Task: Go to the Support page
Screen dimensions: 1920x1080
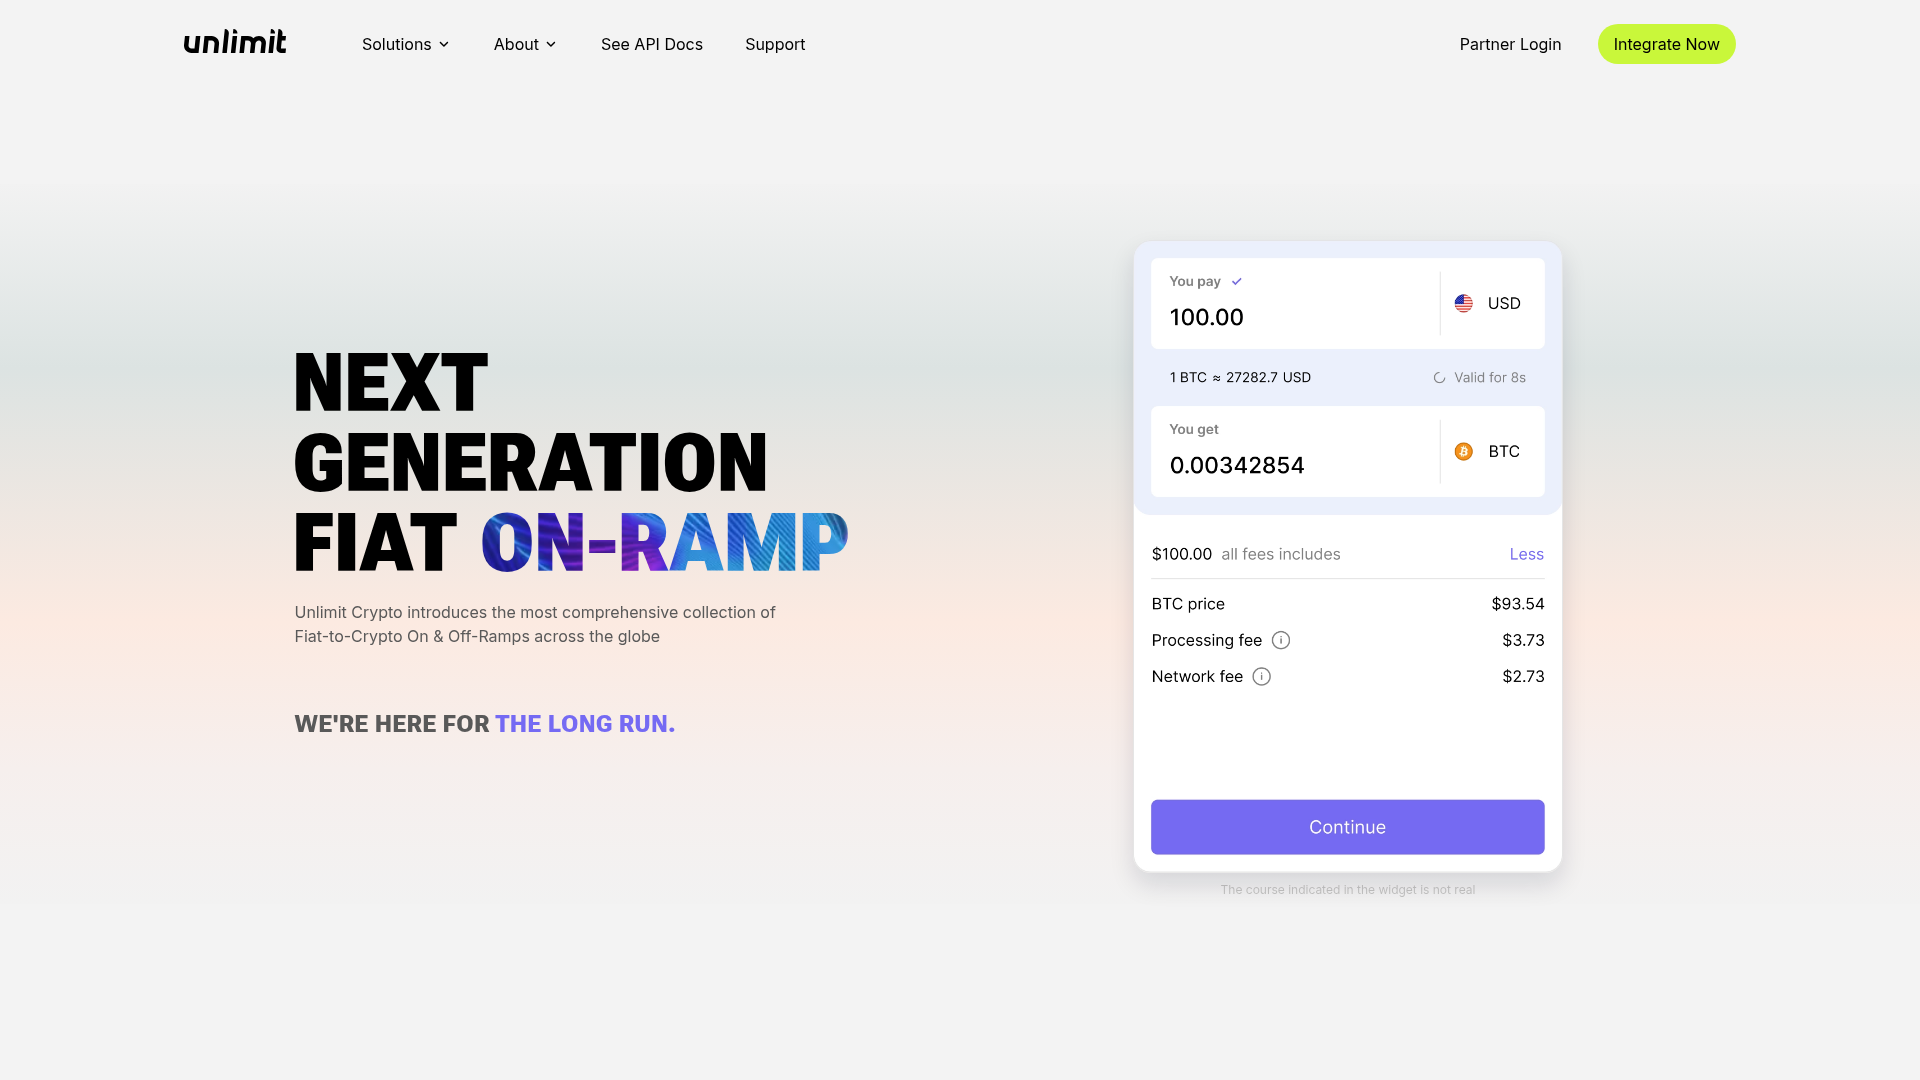Action: pyautogui.click(x=774, y=44)
